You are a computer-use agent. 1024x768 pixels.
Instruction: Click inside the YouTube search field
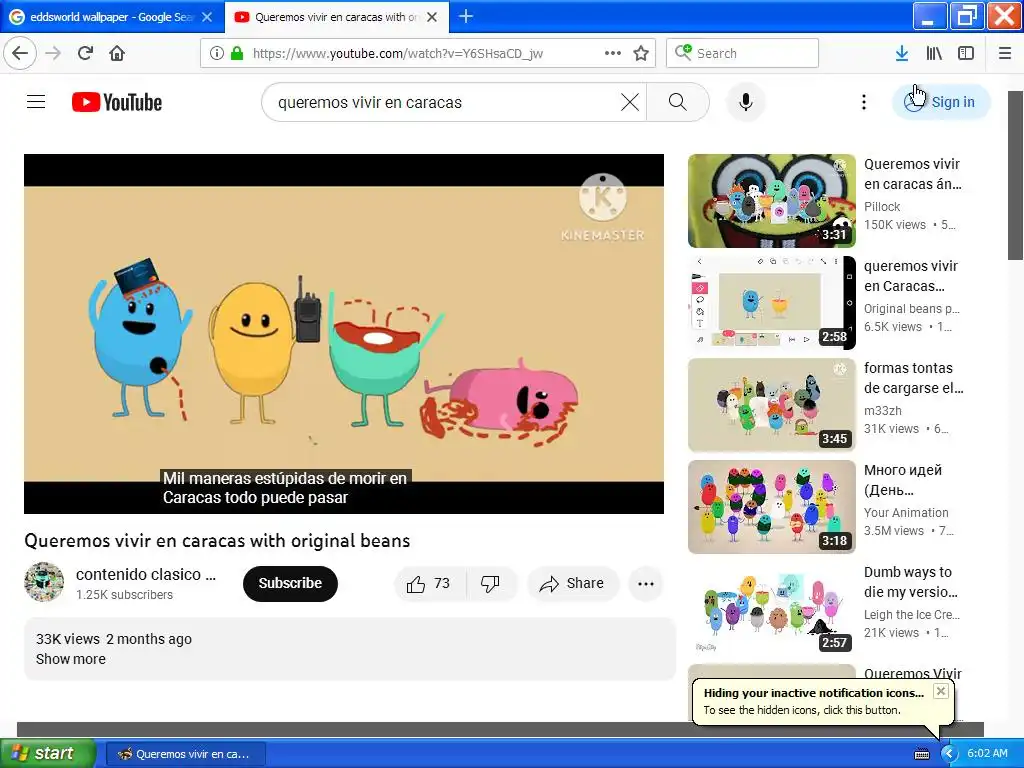(444, 102)
